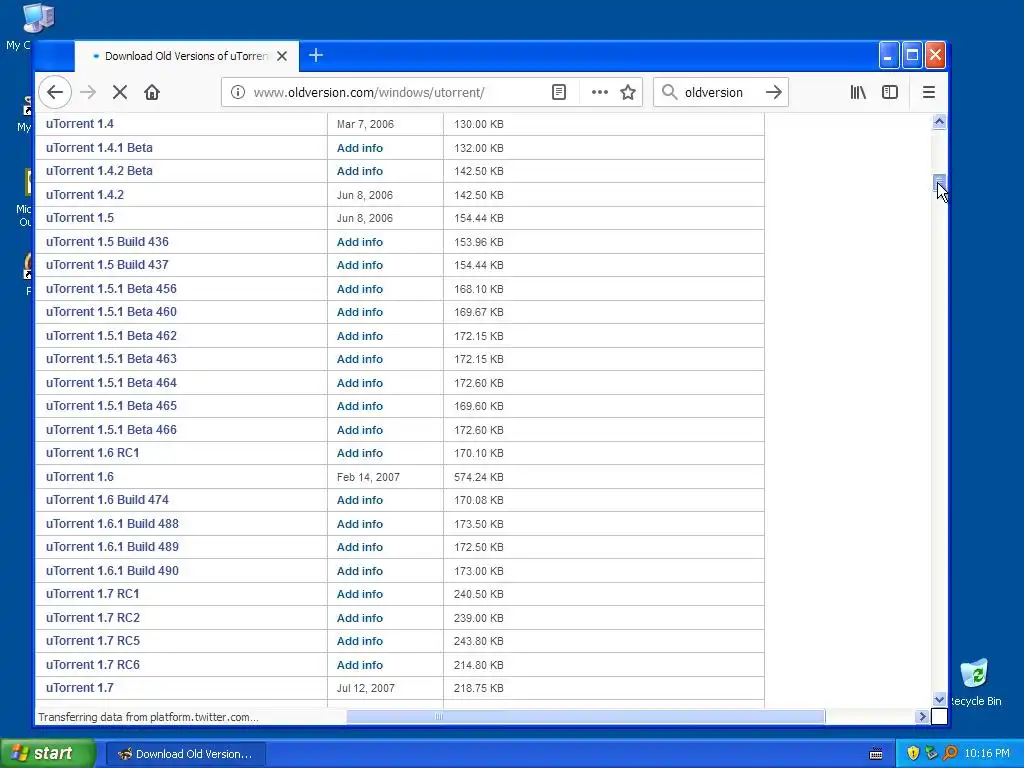Open a new tab with plus

(315, 56)
